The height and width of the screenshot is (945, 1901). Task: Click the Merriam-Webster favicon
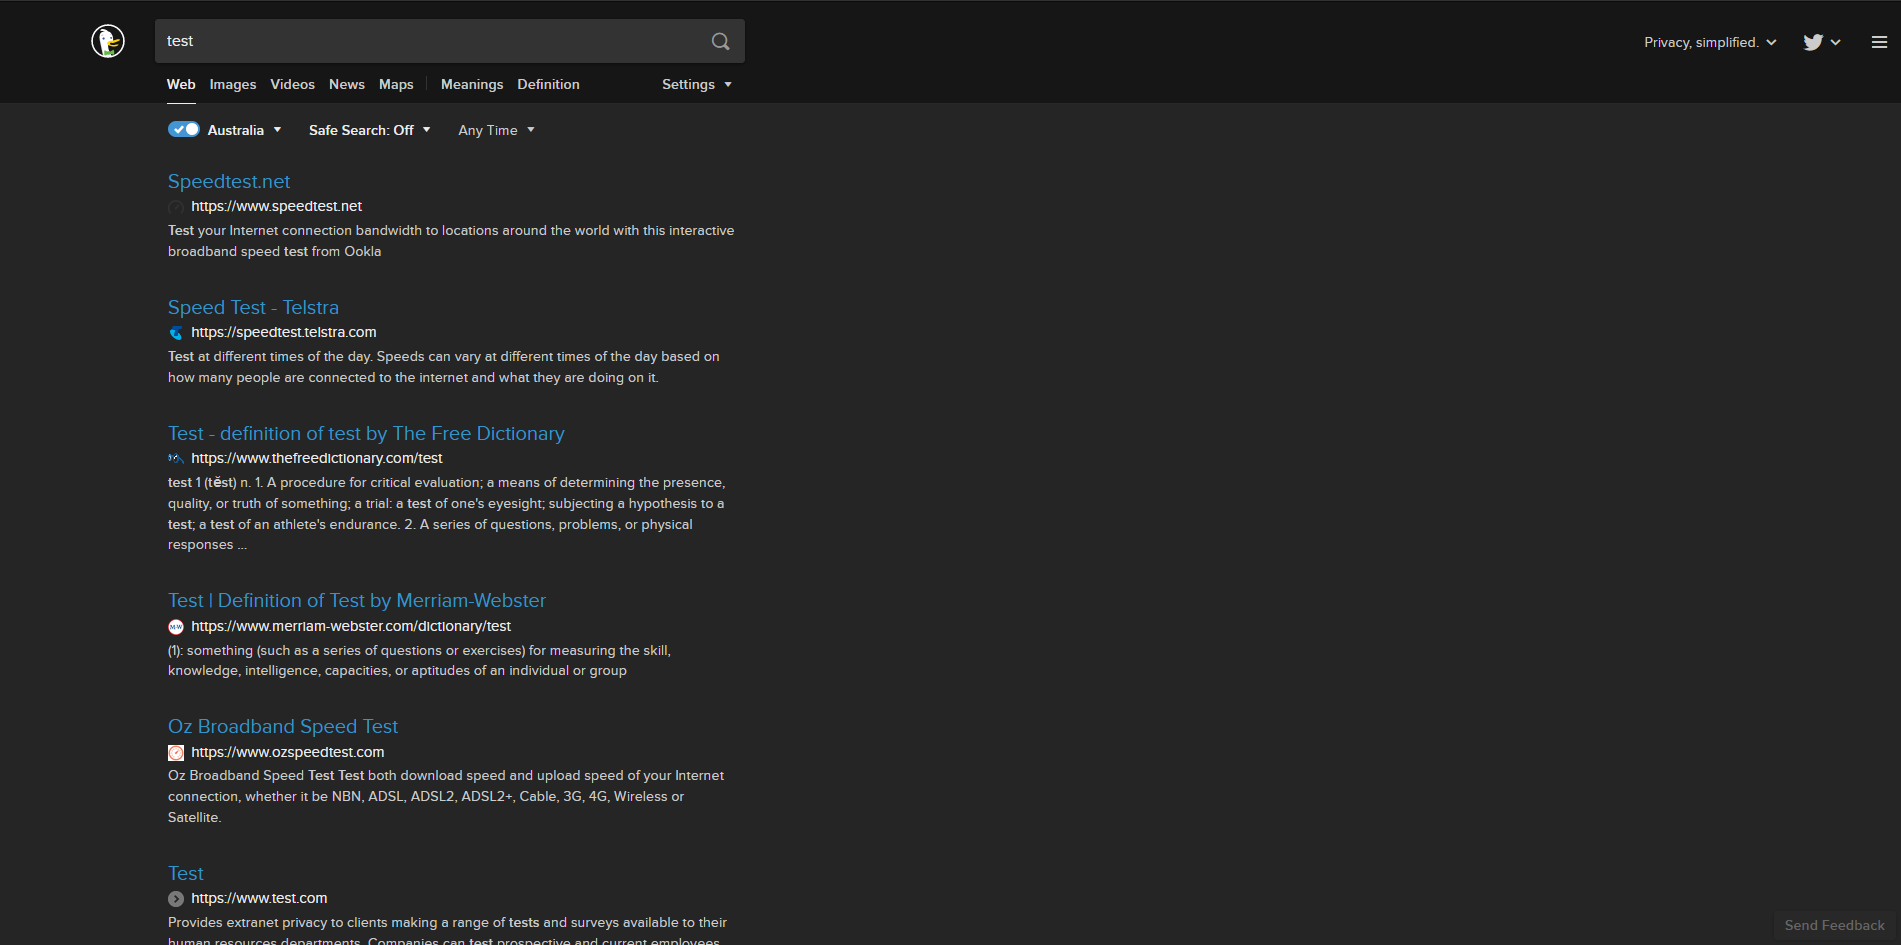coord(176,626)
